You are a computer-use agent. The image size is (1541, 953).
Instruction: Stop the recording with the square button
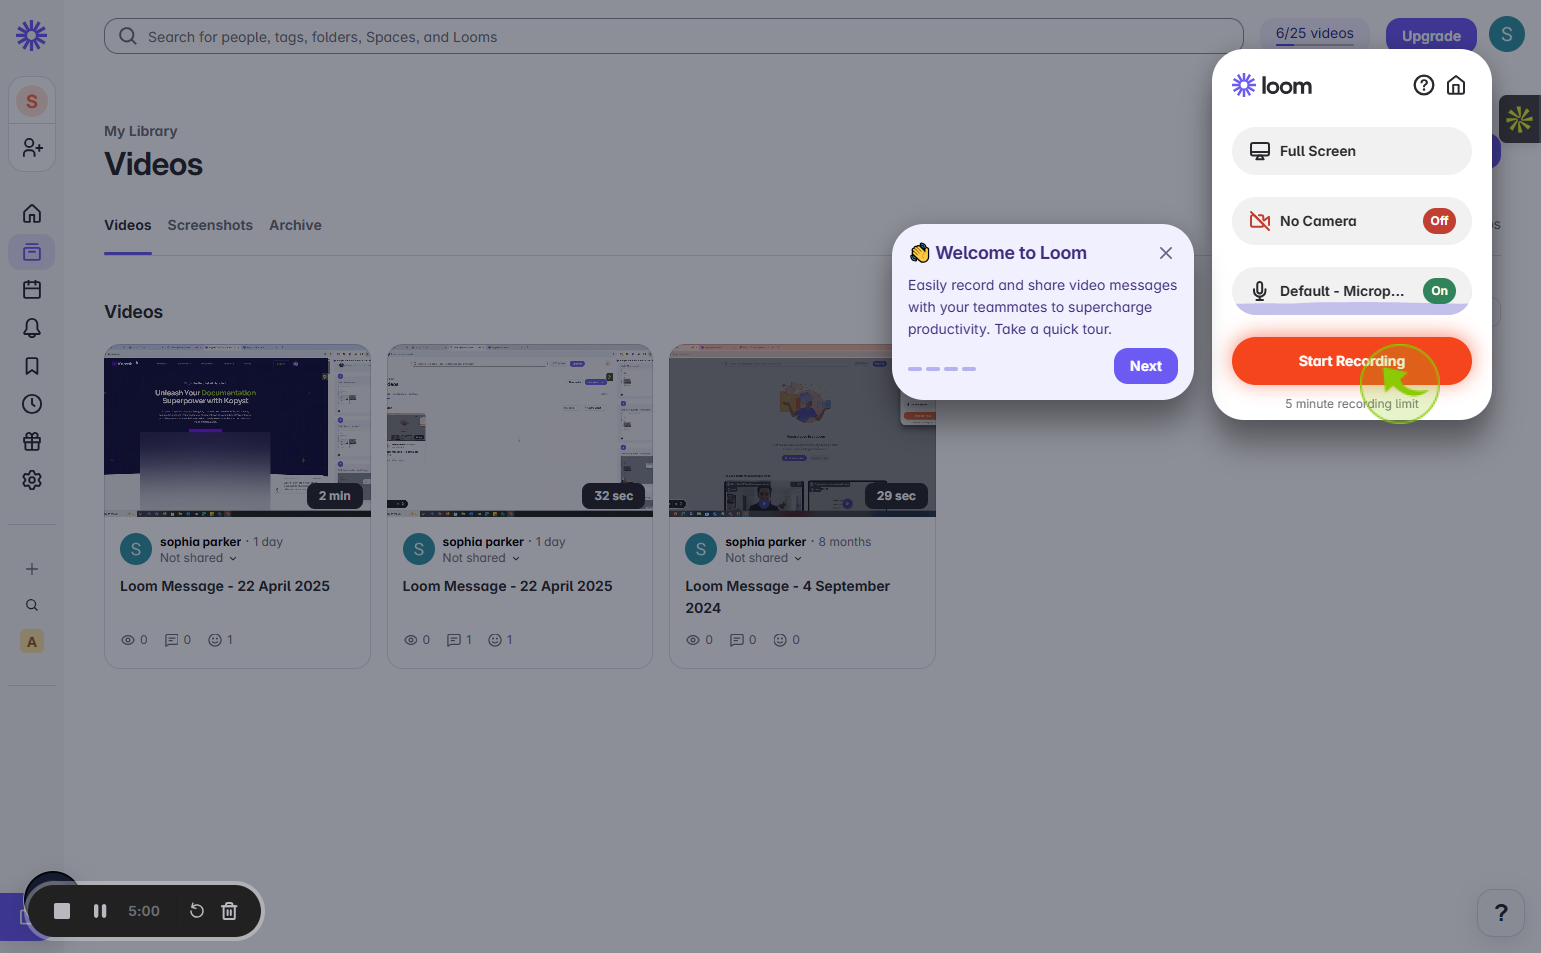pyautogui.click(x=62, y=911)
